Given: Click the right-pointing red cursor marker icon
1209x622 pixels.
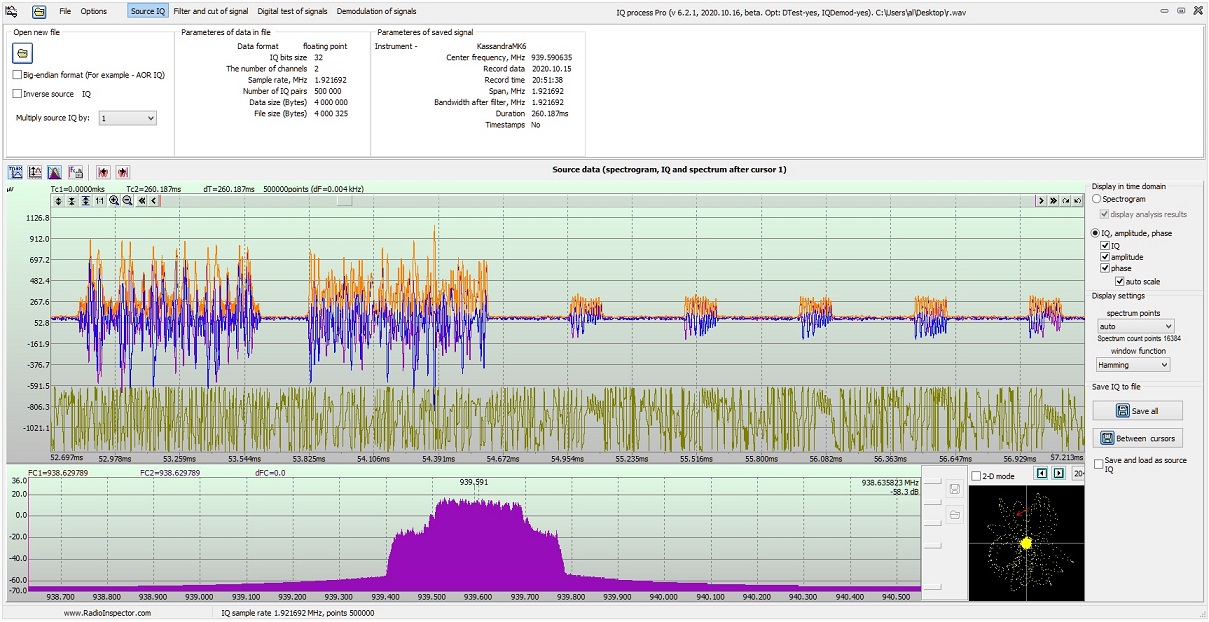Looking at the screenshot, I should 122,172.
